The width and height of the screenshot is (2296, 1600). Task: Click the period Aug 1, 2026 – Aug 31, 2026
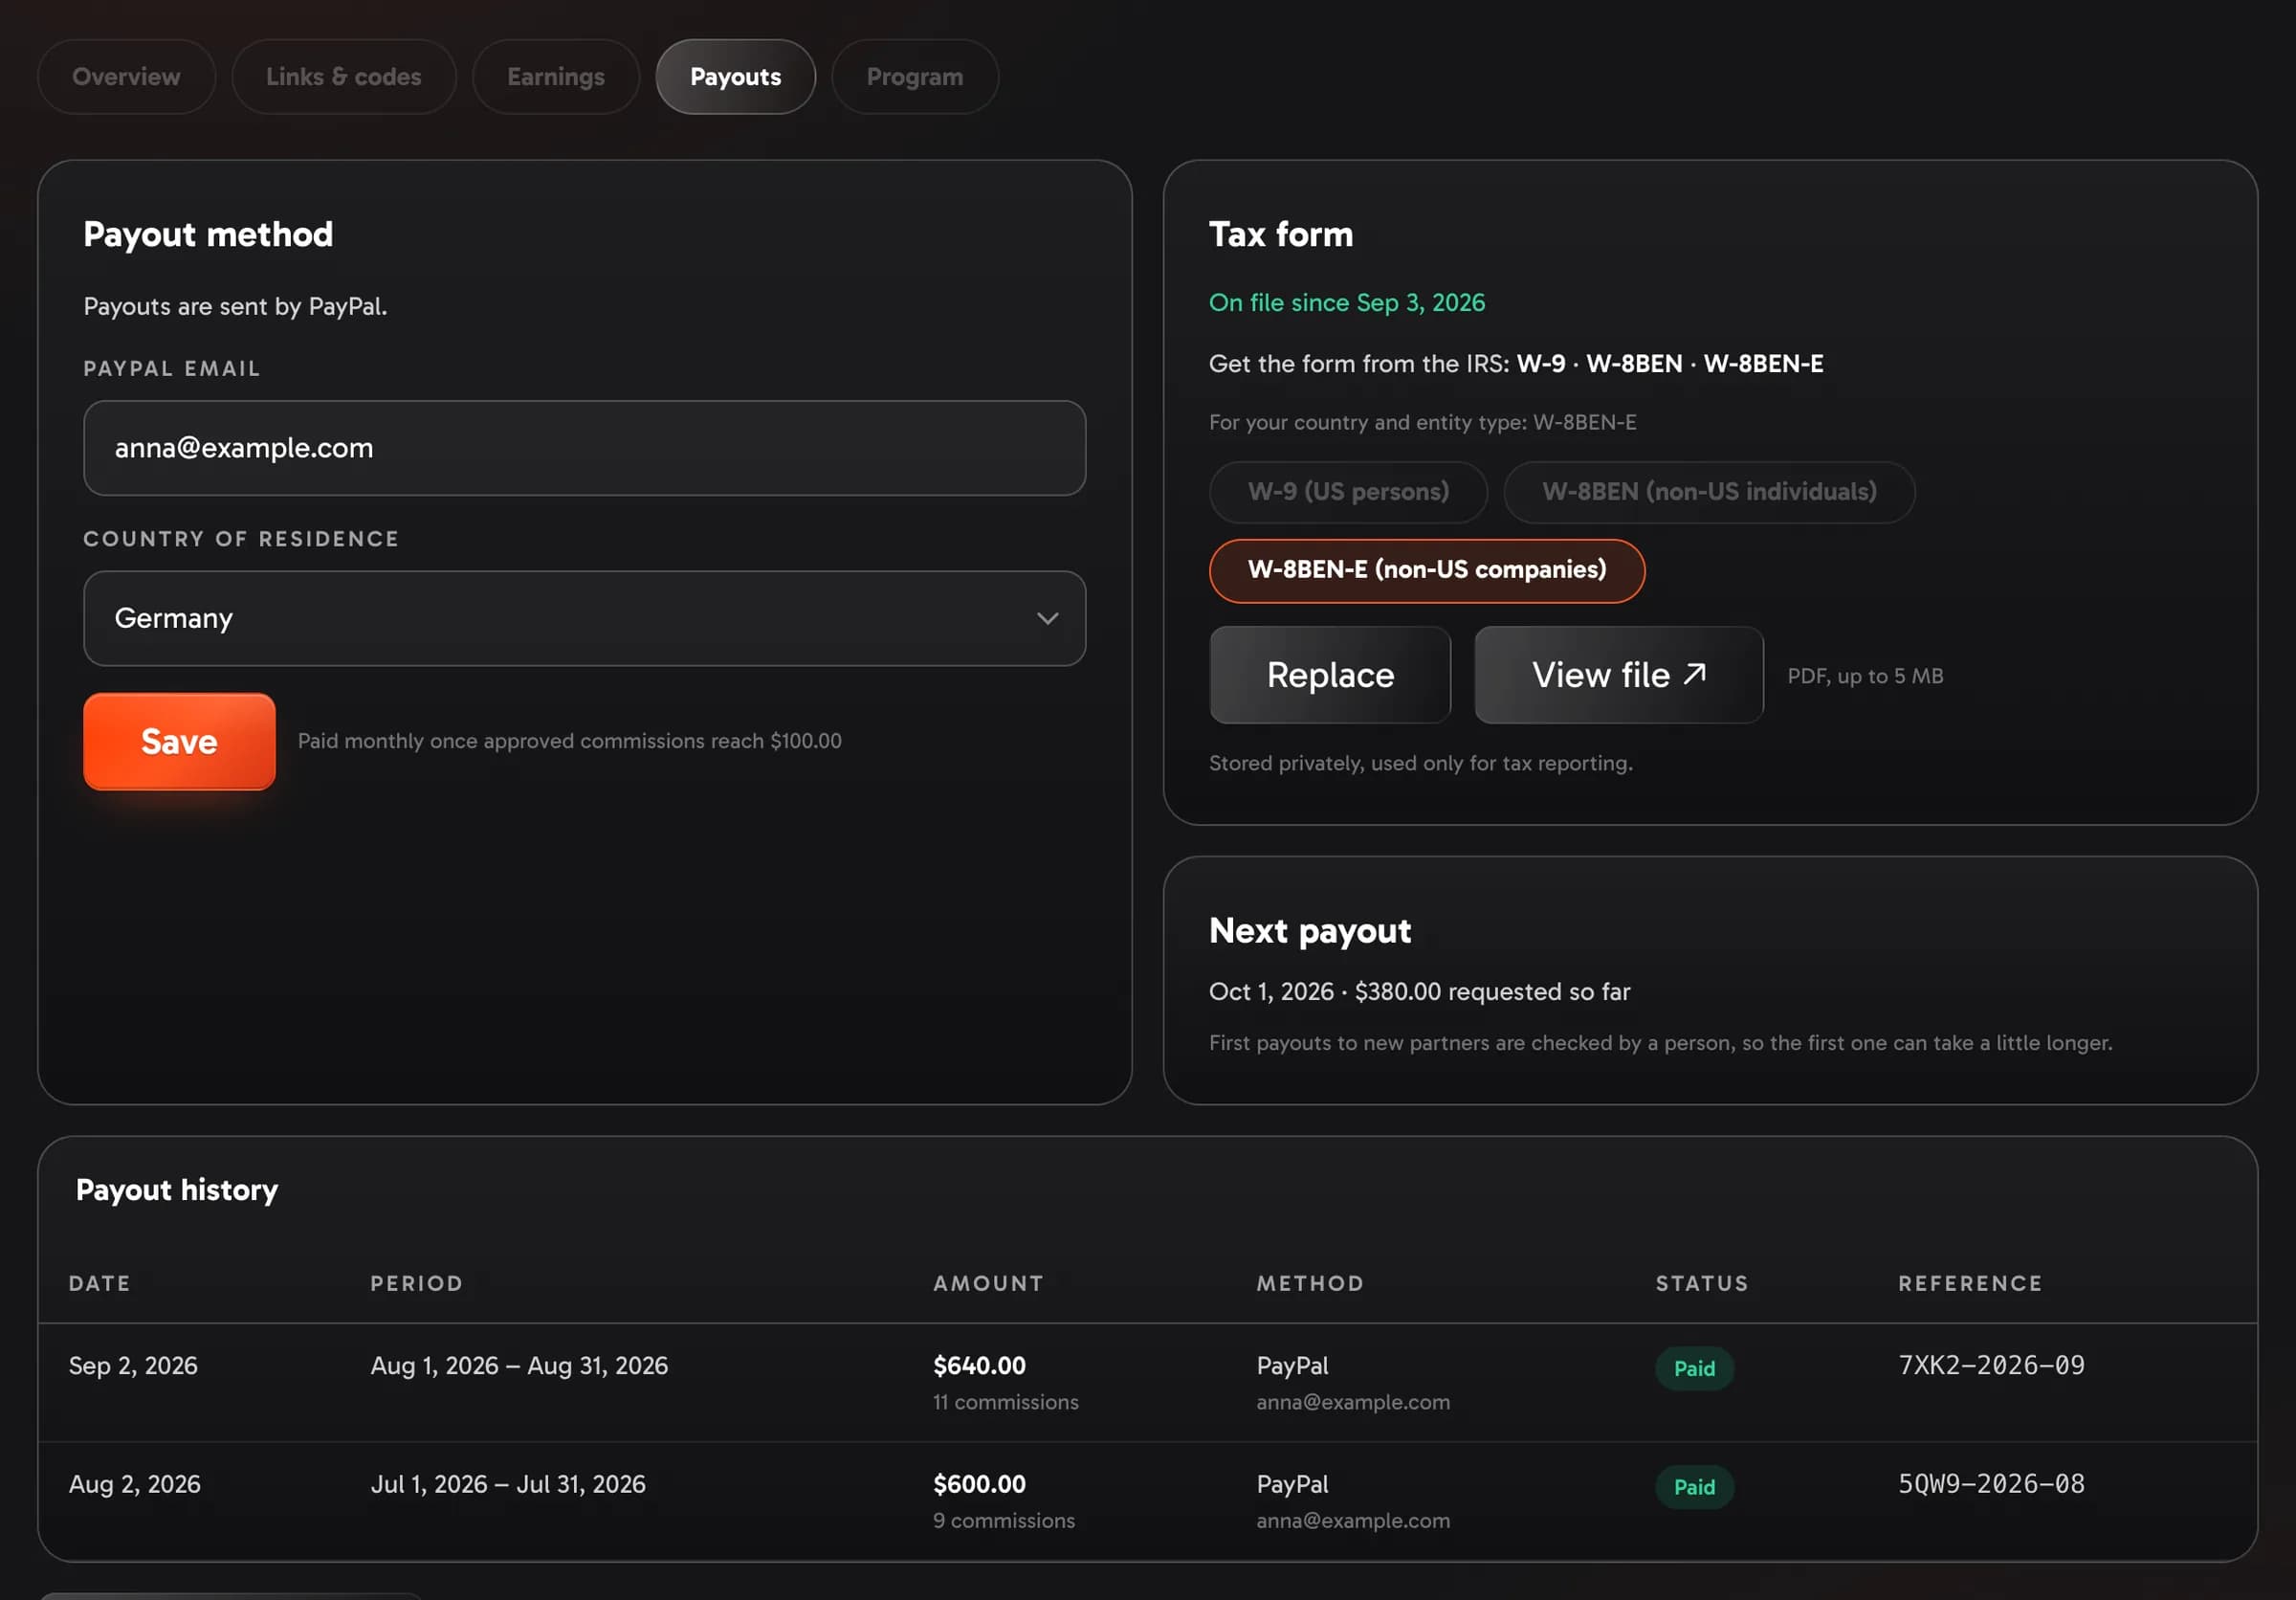[519, 1365]
